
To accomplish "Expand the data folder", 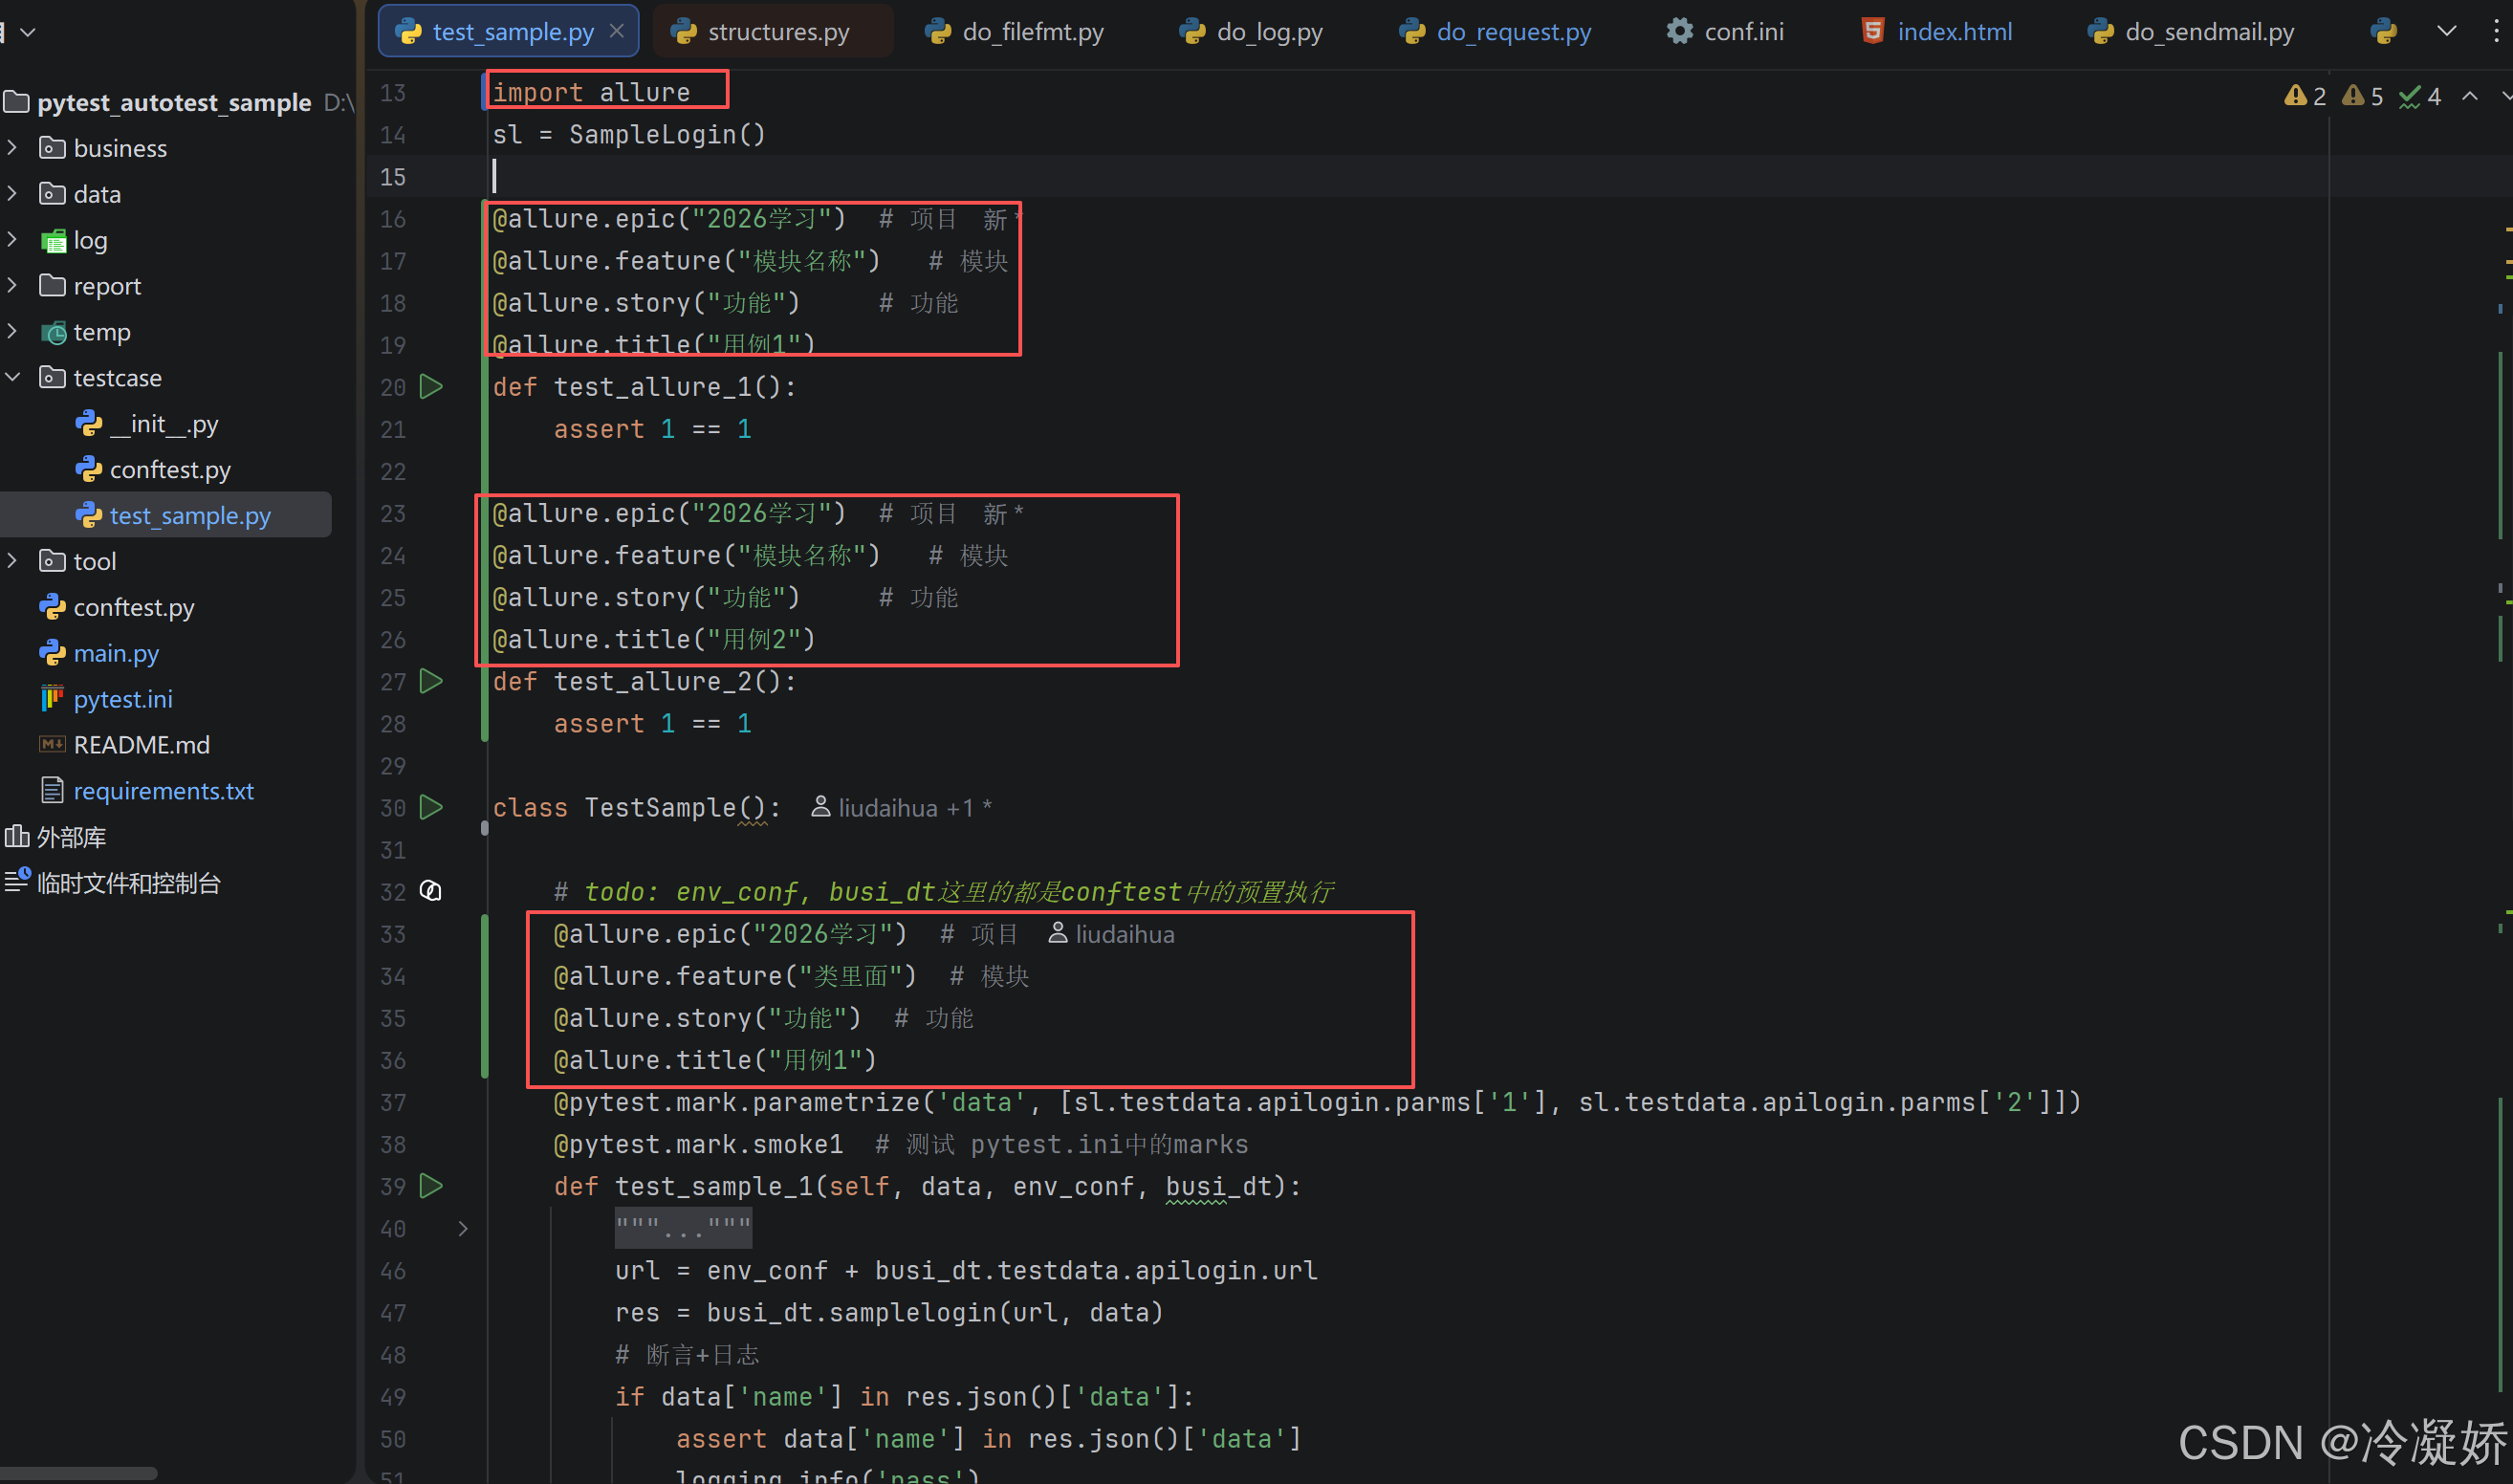I will point(12,194).
